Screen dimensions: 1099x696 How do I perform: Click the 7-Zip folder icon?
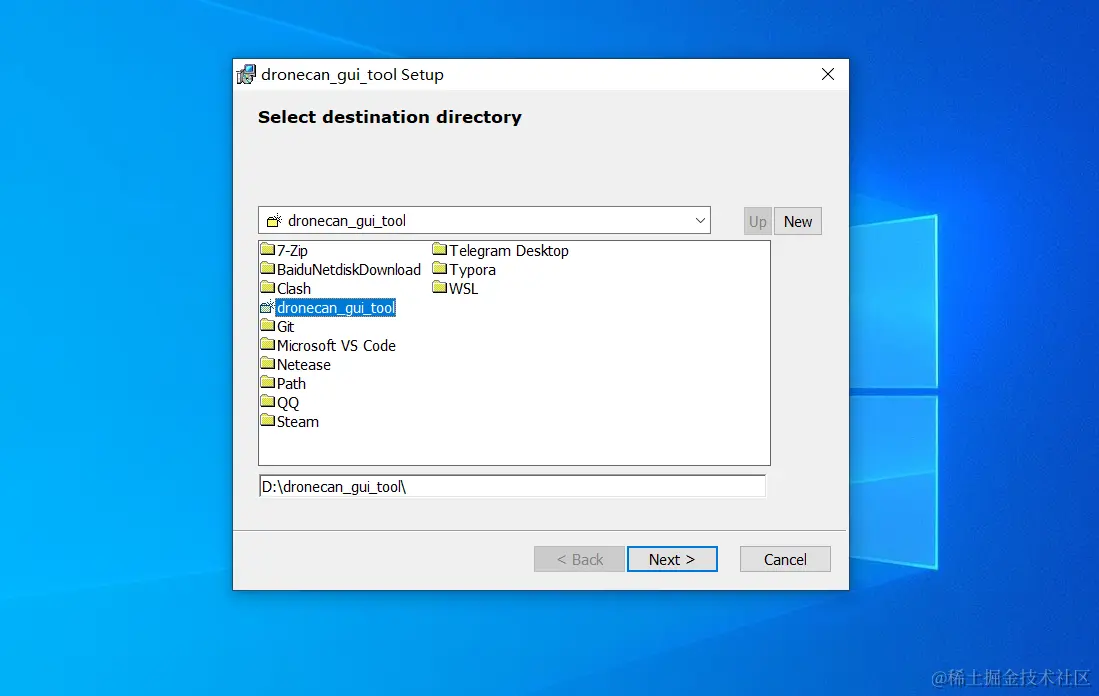(267, 250)
